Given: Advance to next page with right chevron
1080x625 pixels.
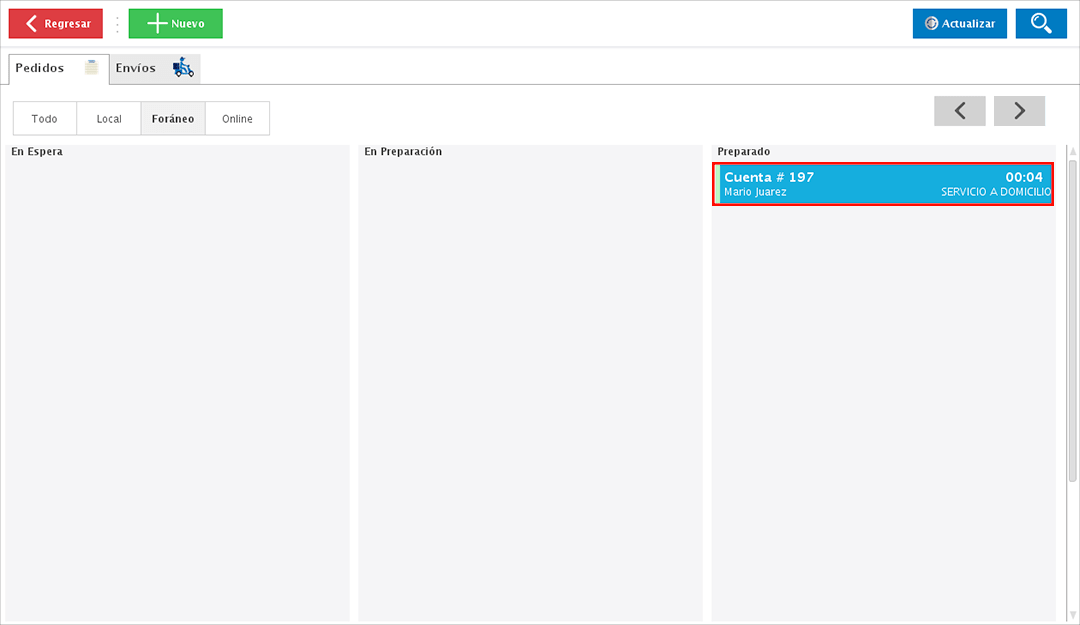Looking at the screenshot, I should (x=1019, y=111).
